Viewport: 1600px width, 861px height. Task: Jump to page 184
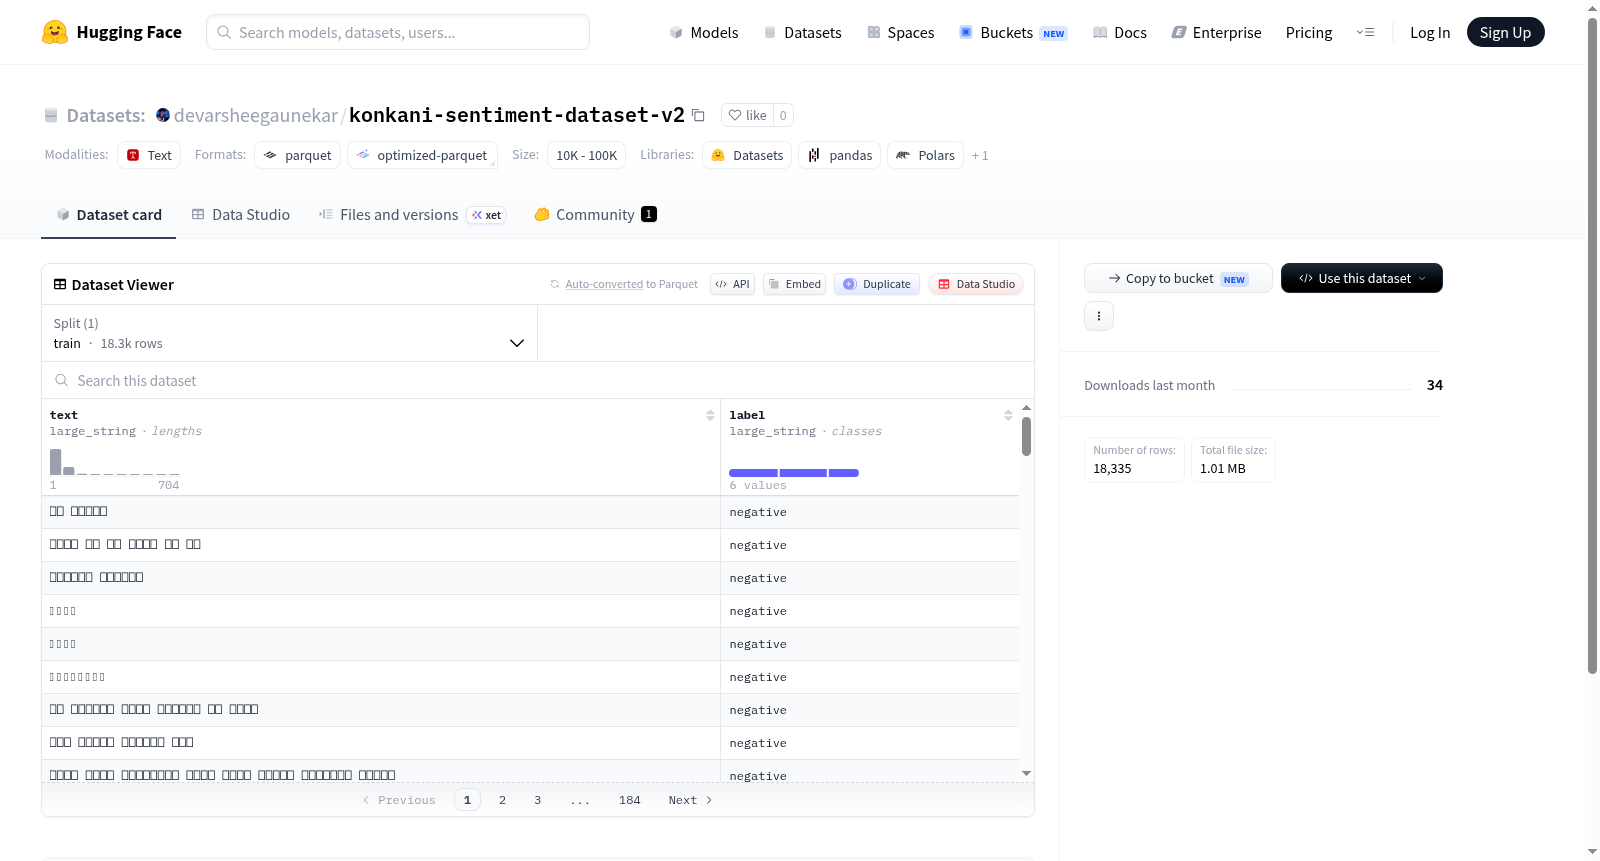coord(629,800)
